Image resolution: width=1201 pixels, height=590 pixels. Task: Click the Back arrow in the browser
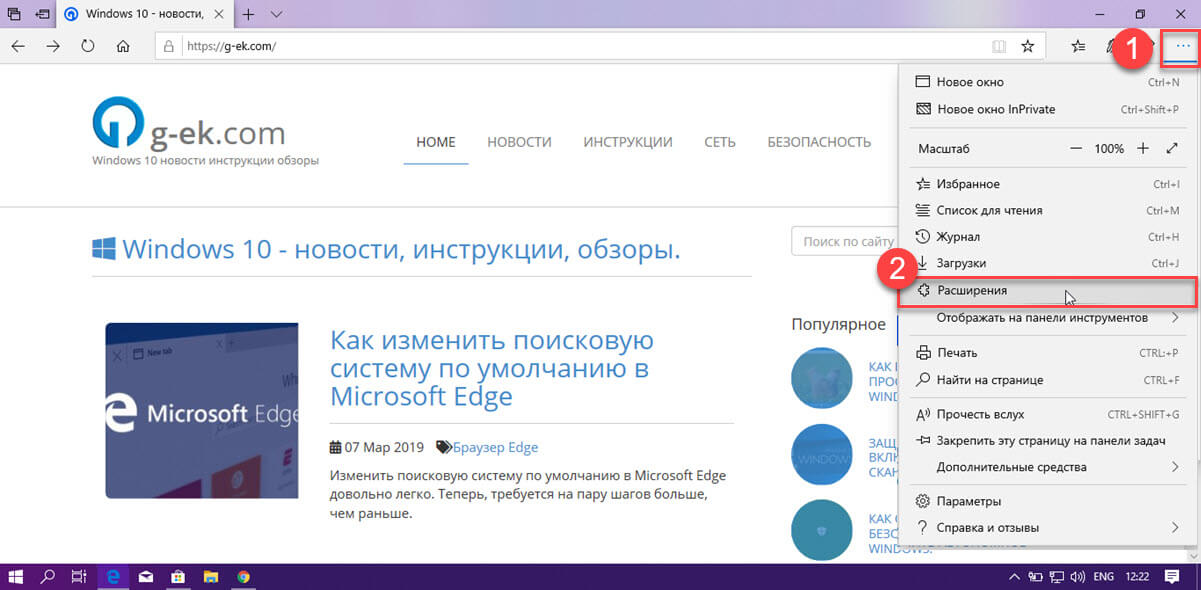pos(18,45)
